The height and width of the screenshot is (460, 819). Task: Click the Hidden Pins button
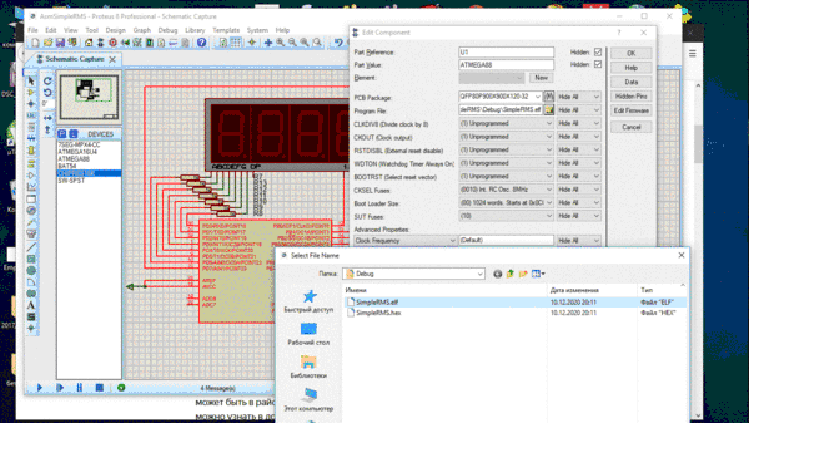tap(631, 96)
